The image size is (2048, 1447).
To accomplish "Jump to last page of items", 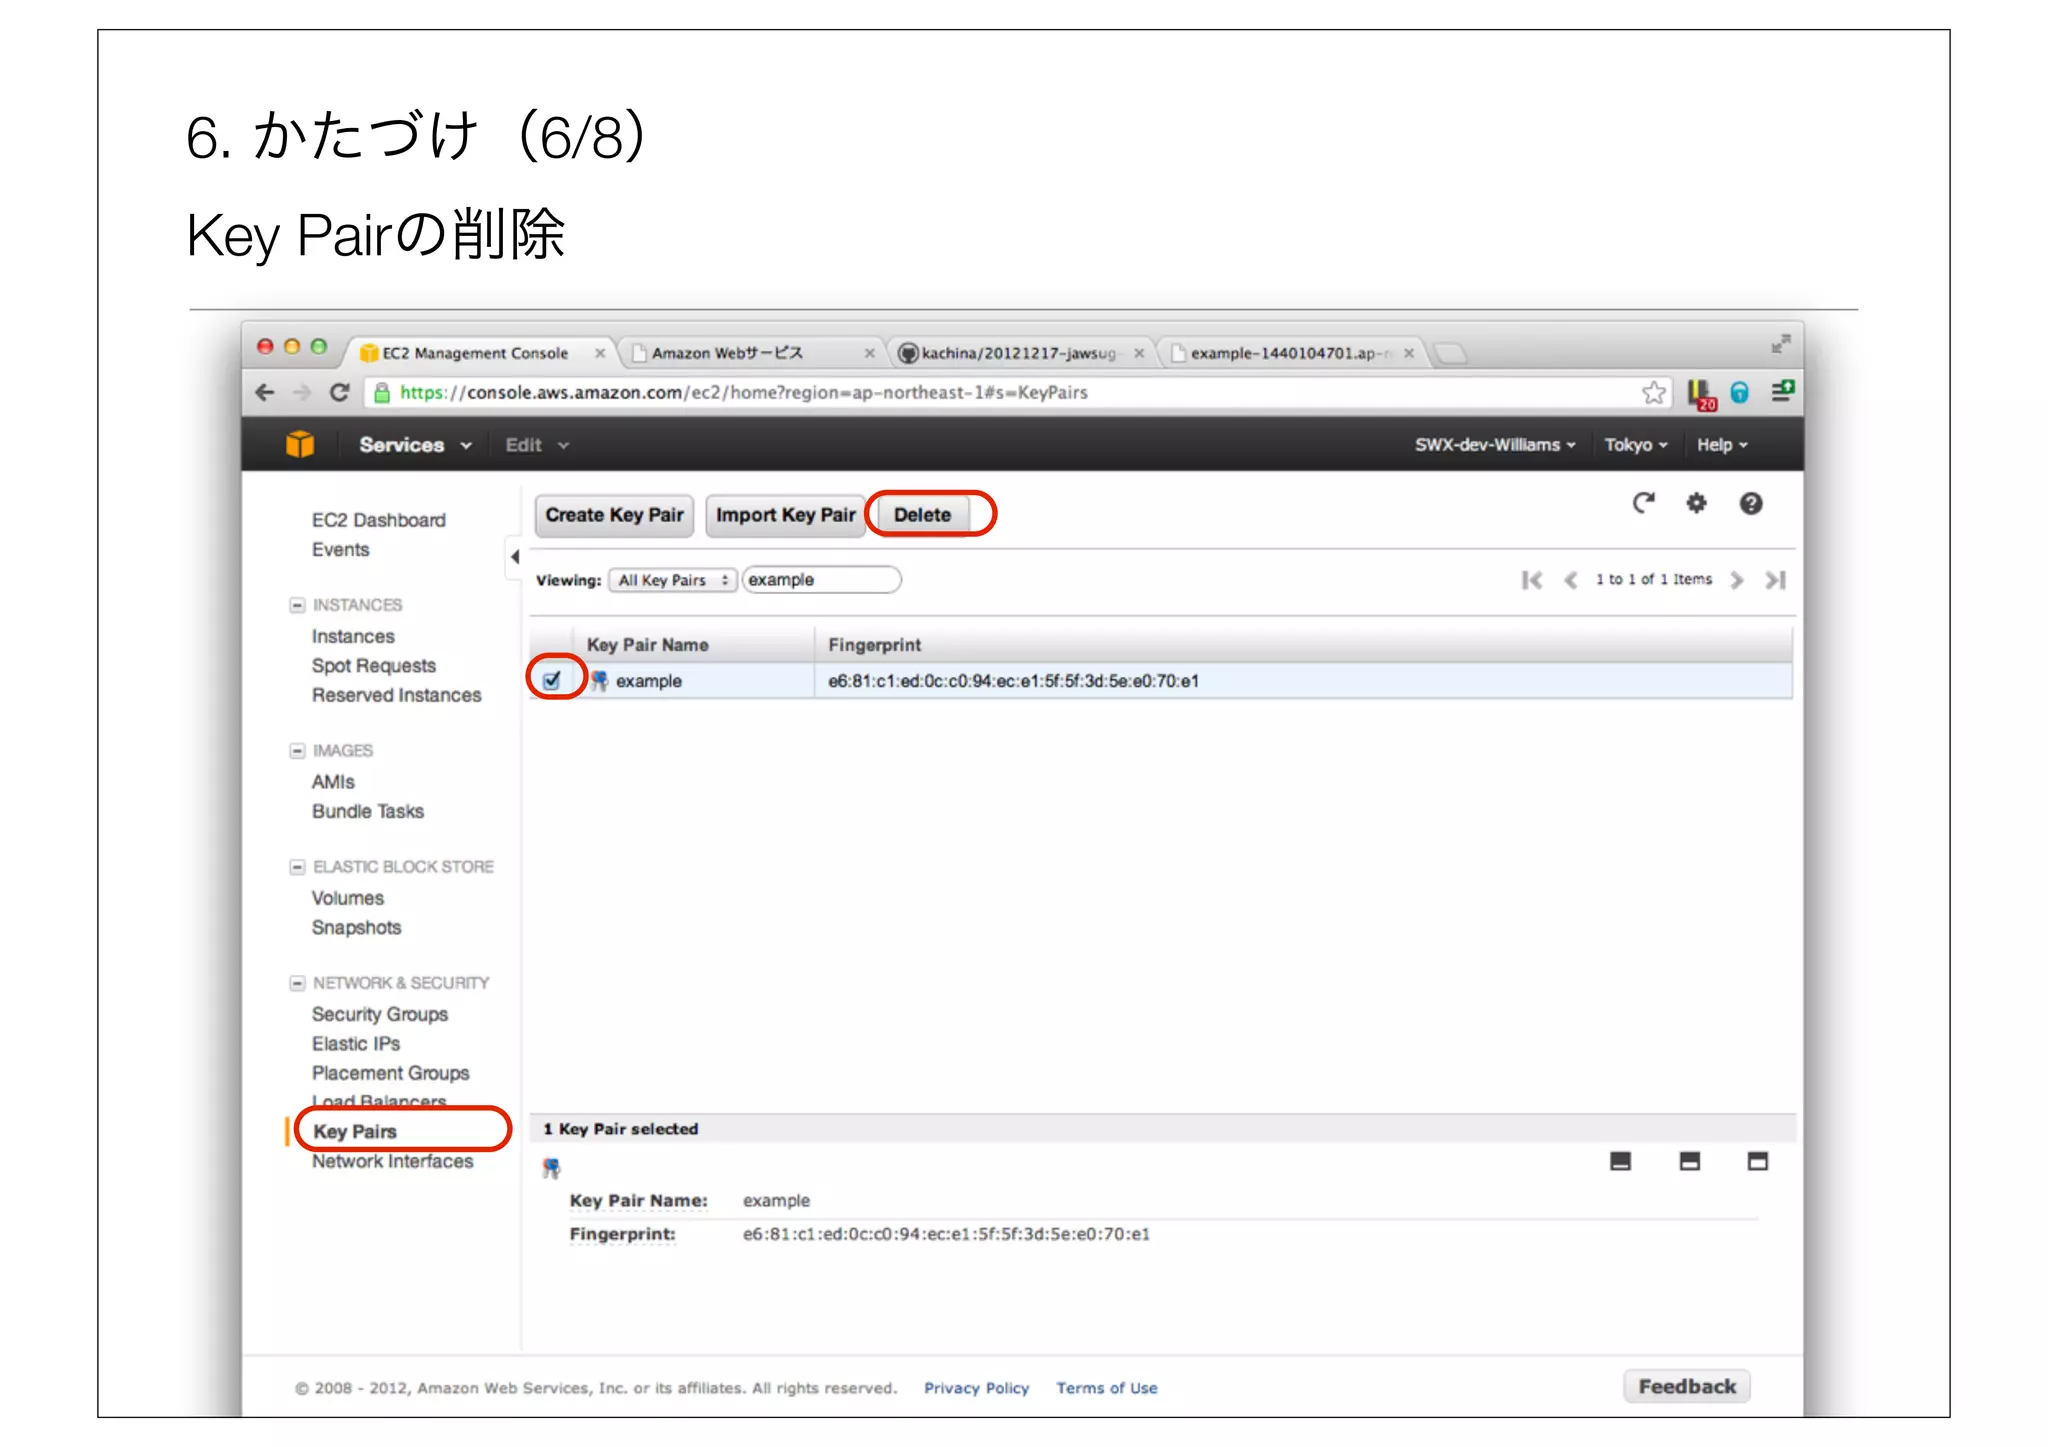I will [1775, 580].
